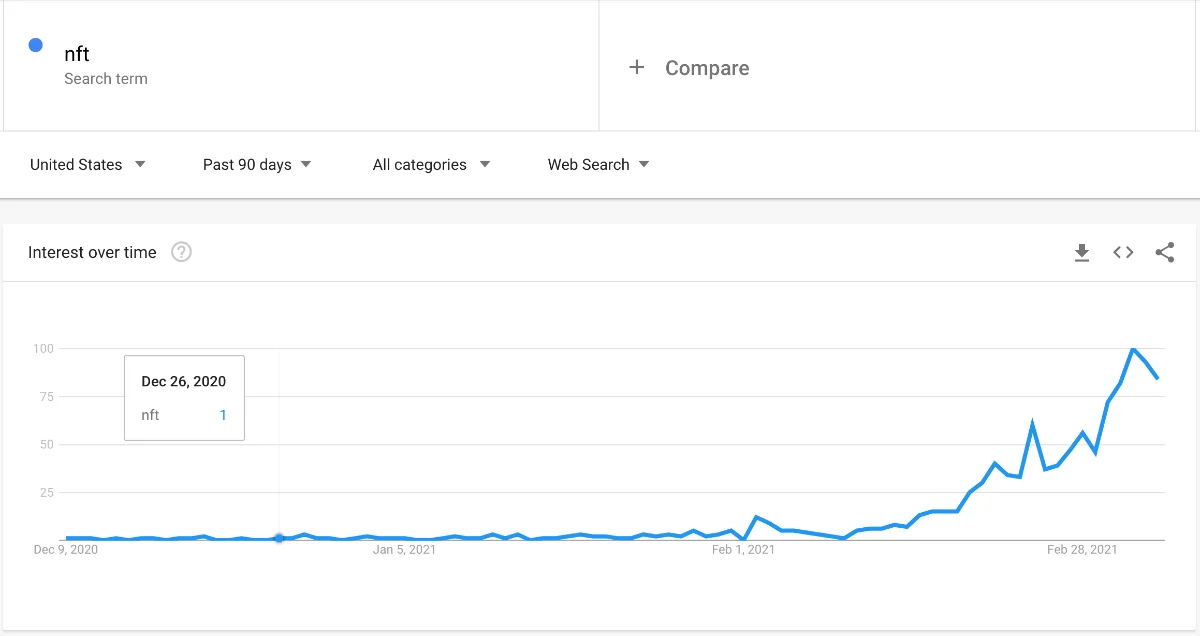Expand the All categories dropdown
Viewport: 1200px width, 636px height.
(x=431, y=165)
